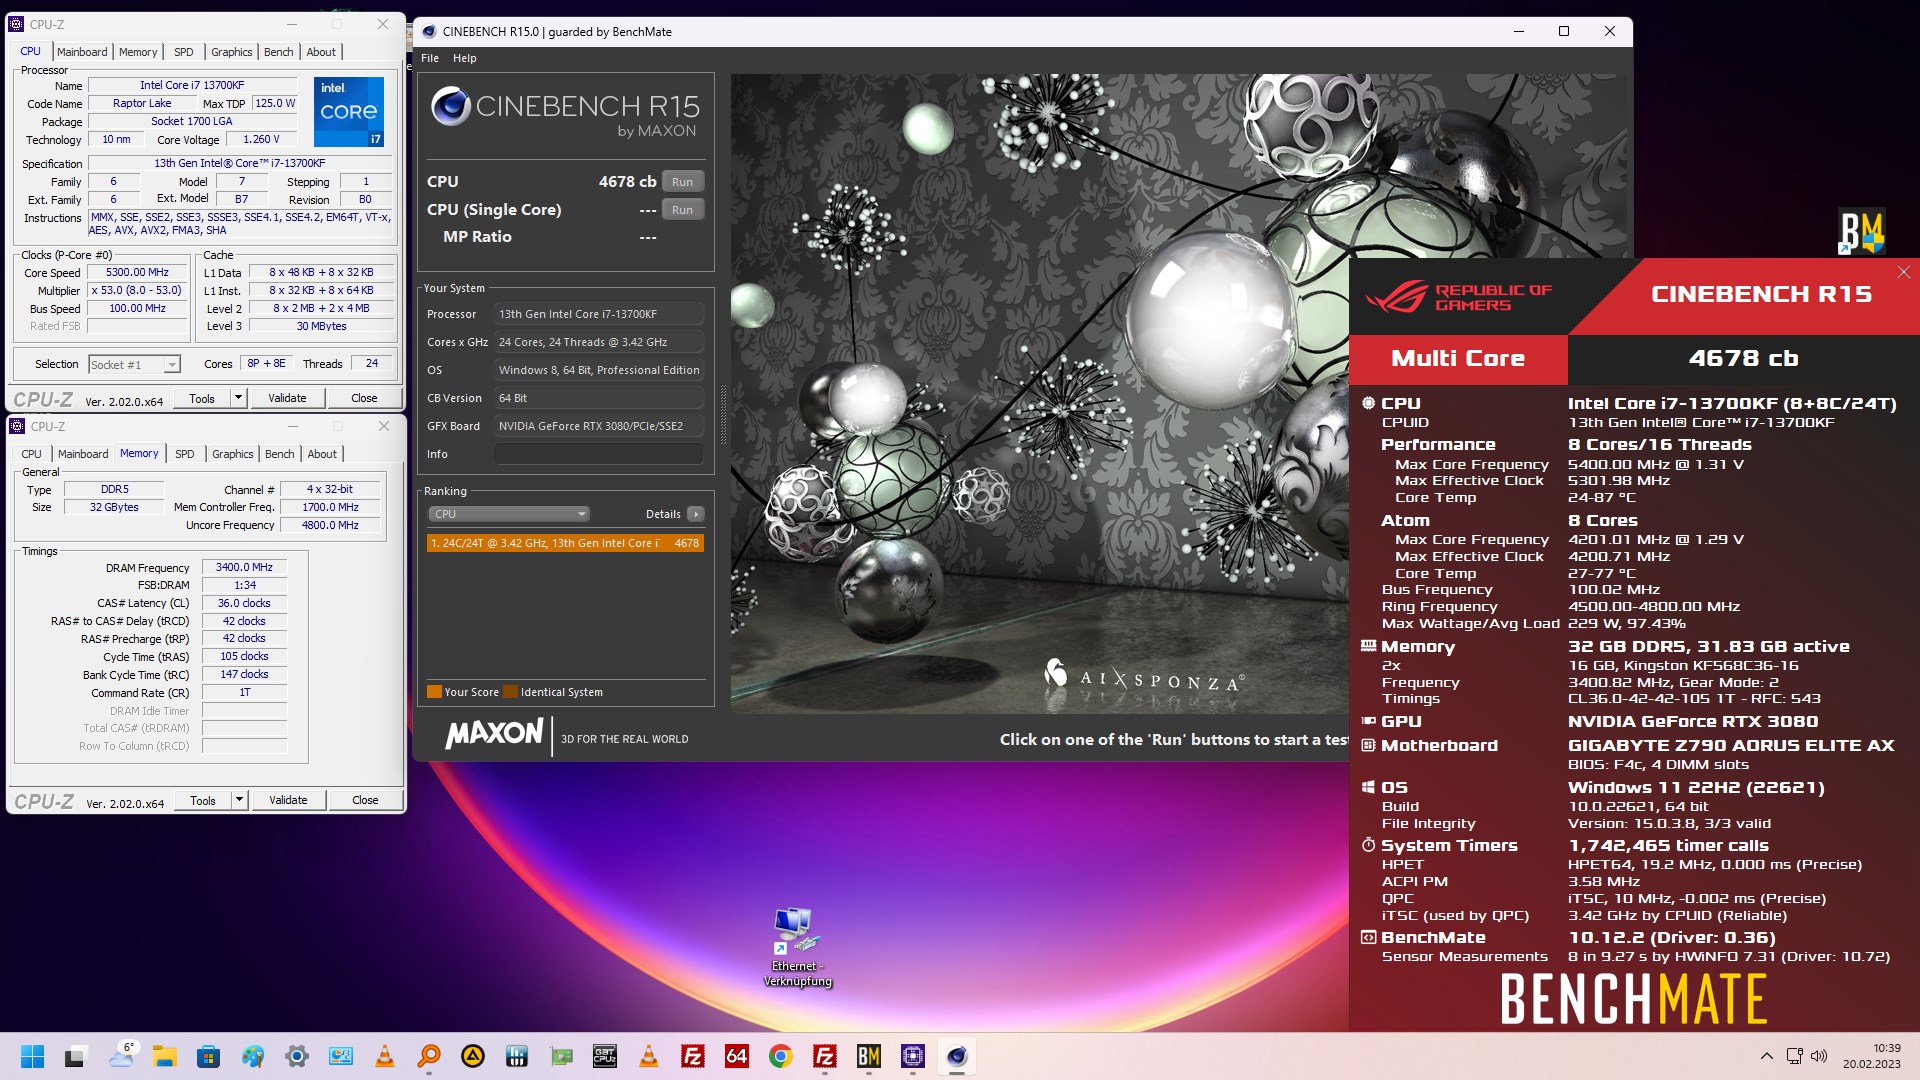The image size is (1920, 1080).
Task: Open the green circuit board taskbar icon
Action: click(561, 1056)
